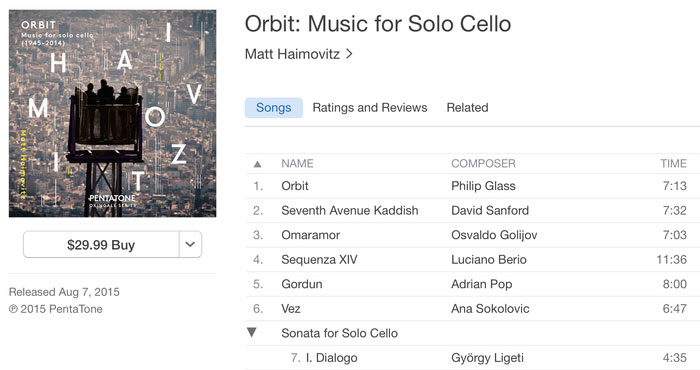Select track 1 Orbit by Philip Glass
The image size is (700, 370).
point(472,186)
